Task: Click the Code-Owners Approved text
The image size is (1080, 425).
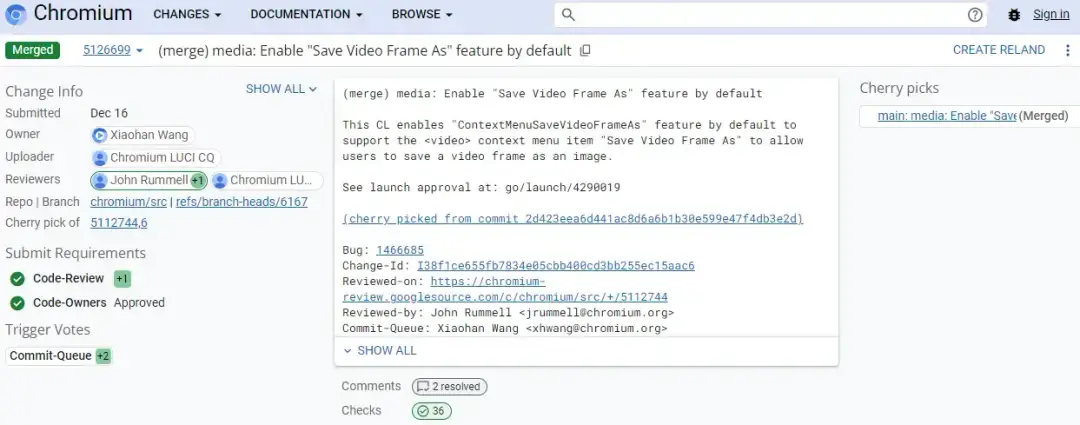Action: (139, 303)
